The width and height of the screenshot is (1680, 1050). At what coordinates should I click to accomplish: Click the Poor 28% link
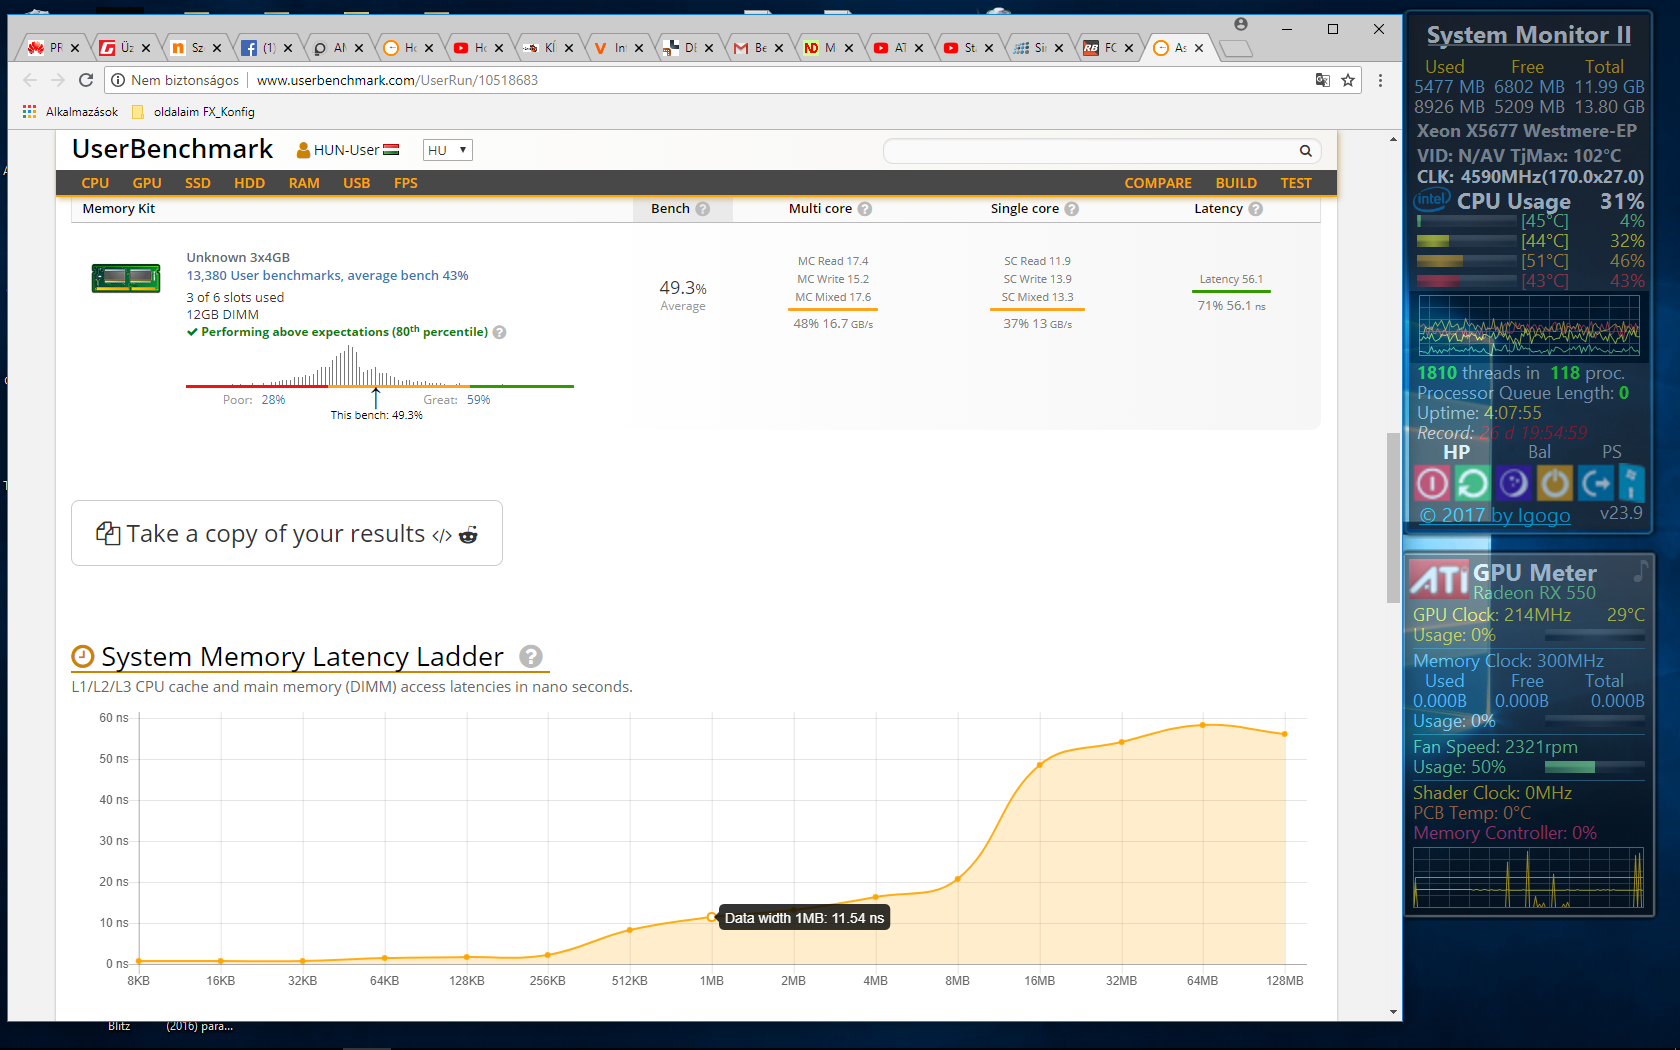coord(254,400)
